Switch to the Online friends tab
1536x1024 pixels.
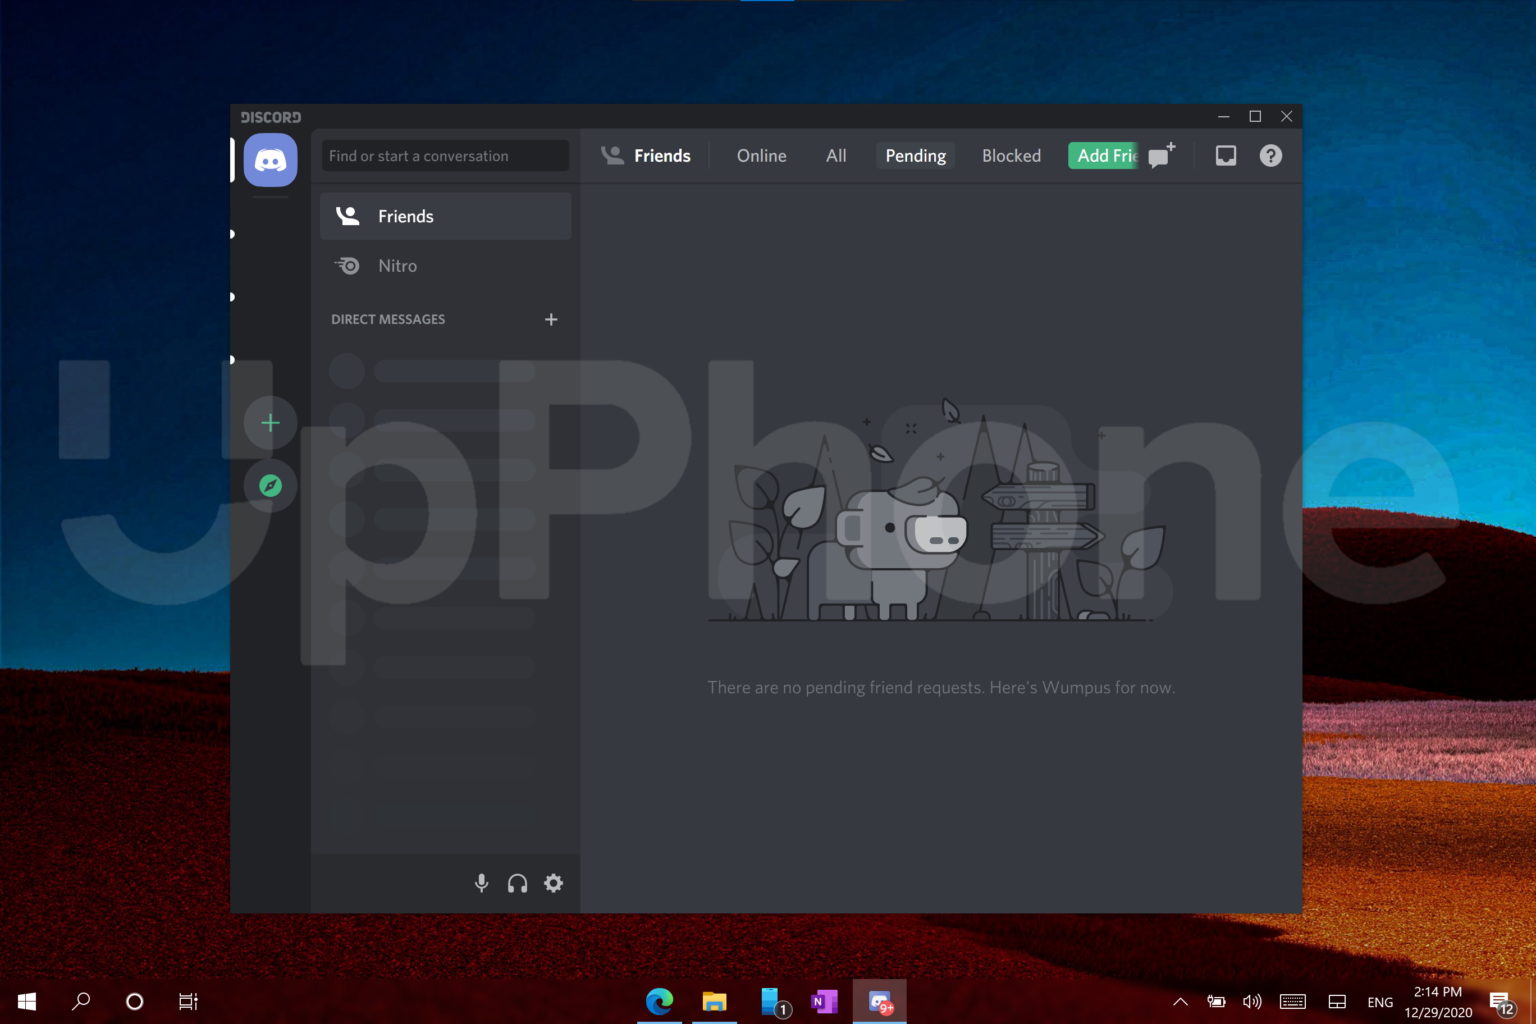pos(761,155)
